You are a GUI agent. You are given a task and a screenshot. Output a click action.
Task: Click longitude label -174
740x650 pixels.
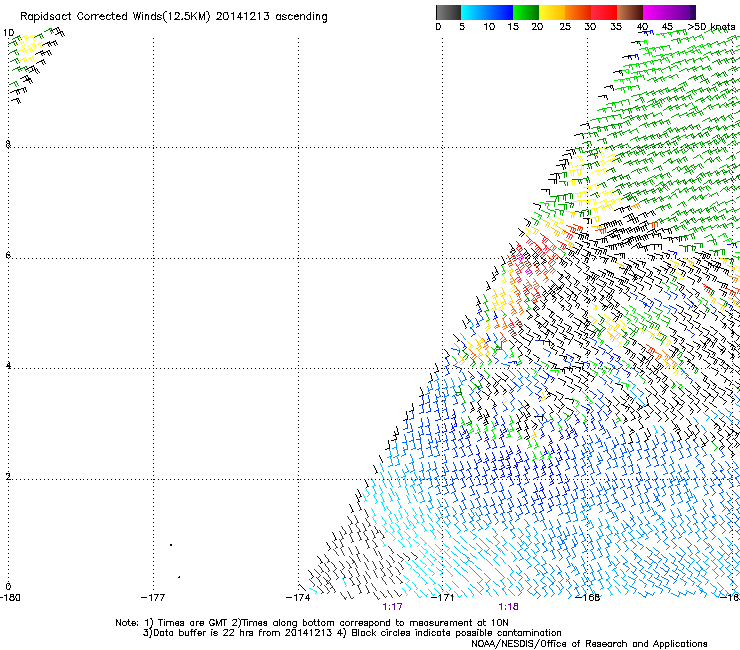tap(298, 598)
